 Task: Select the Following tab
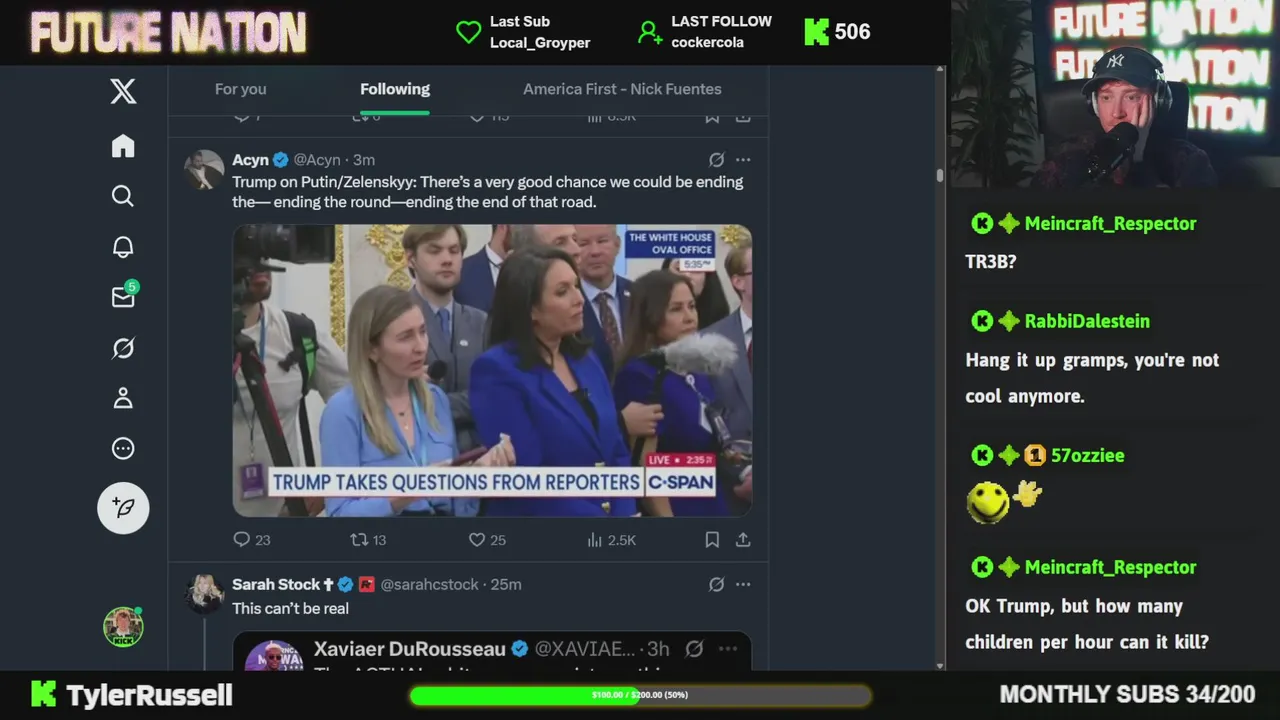(395, 89)
